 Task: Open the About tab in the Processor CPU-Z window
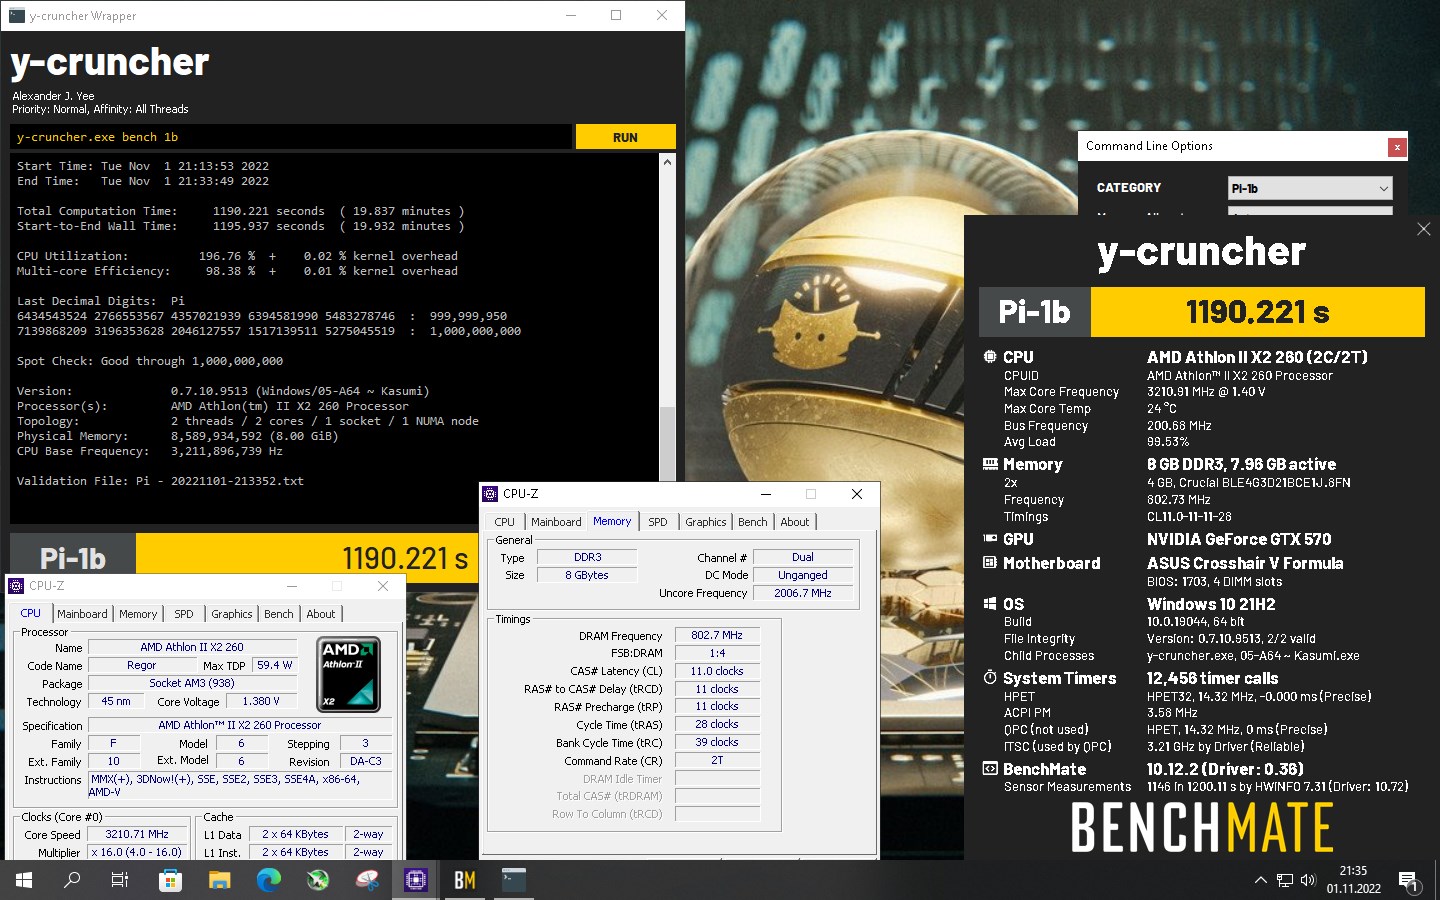[x=321, y=614]
